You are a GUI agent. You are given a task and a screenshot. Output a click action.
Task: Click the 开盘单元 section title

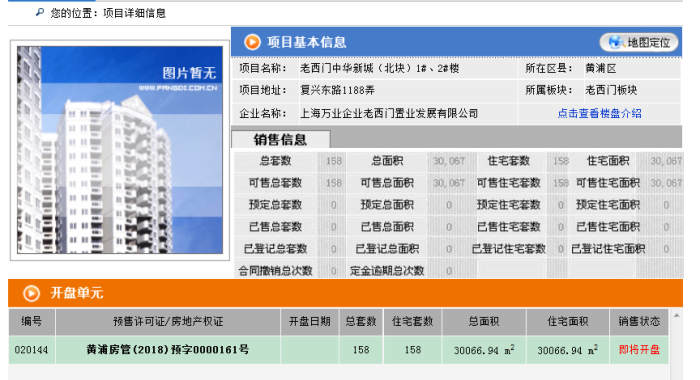coord(77,293)
